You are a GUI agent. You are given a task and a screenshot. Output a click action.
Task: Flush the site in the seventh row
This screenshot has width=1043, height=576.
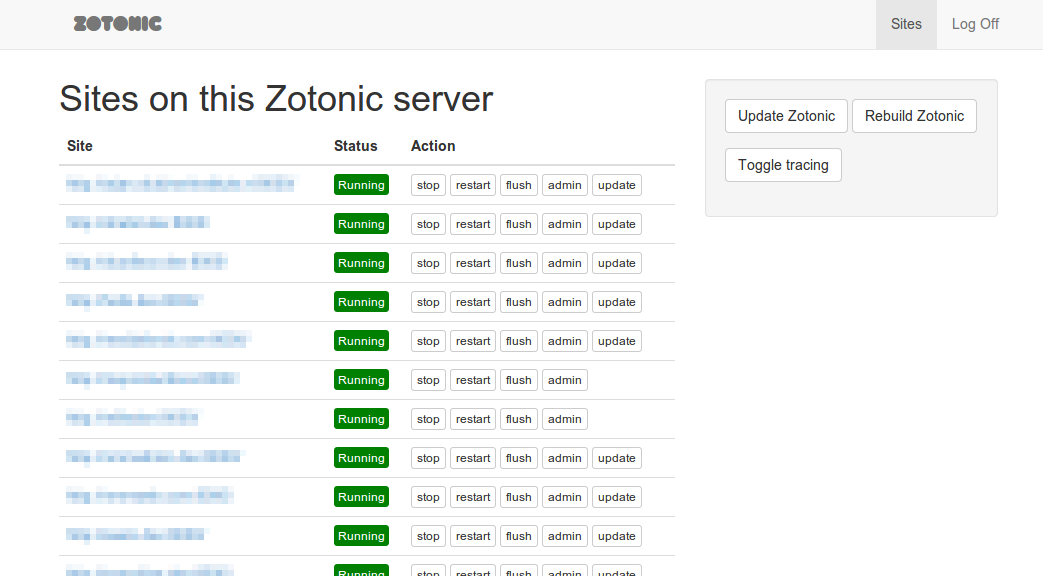point(518,419)
